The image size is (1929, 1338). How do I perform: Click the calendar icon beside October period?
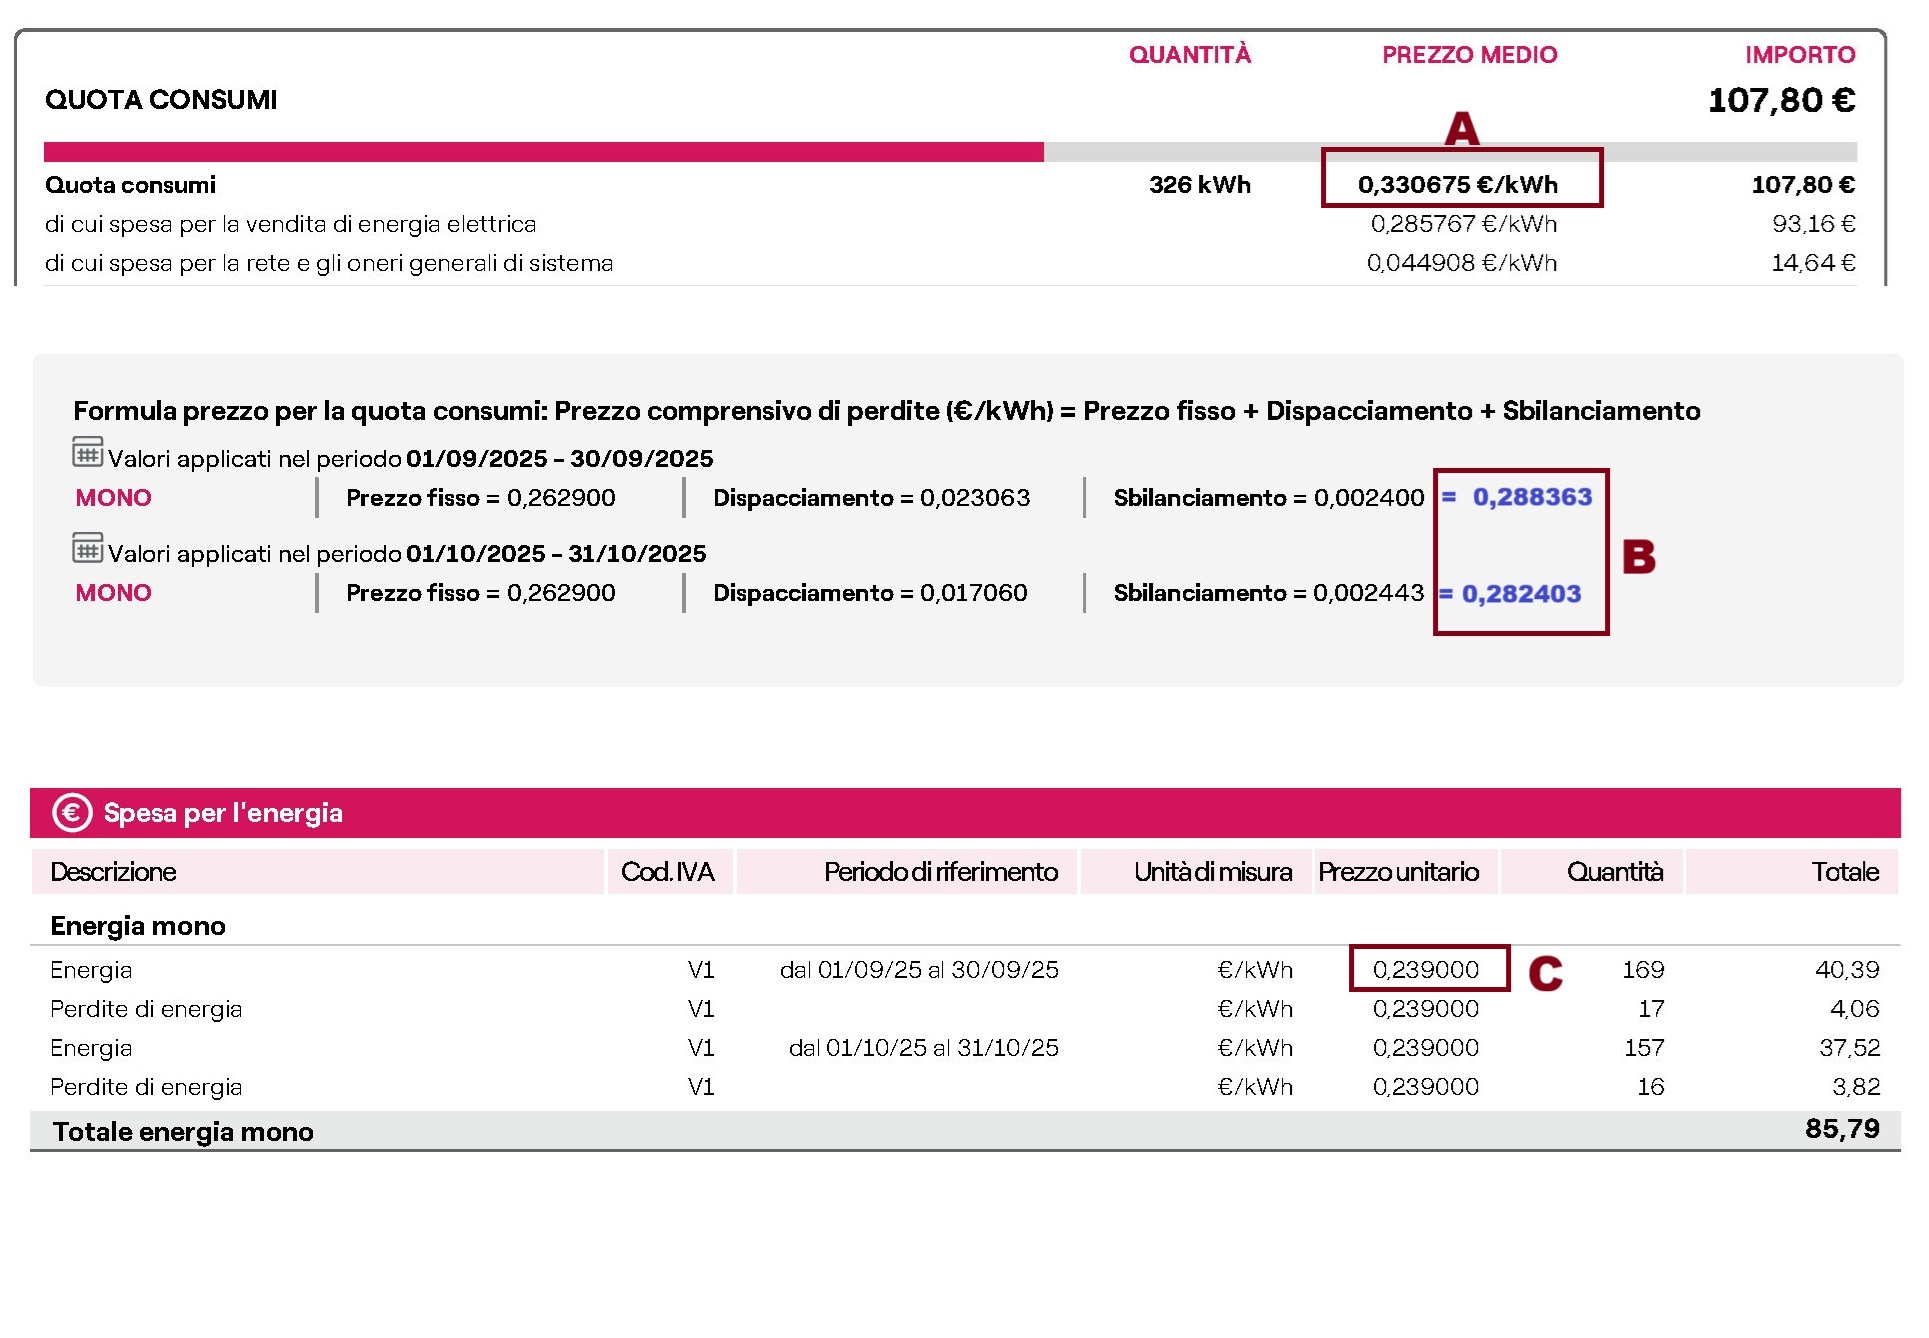(87, 548)
